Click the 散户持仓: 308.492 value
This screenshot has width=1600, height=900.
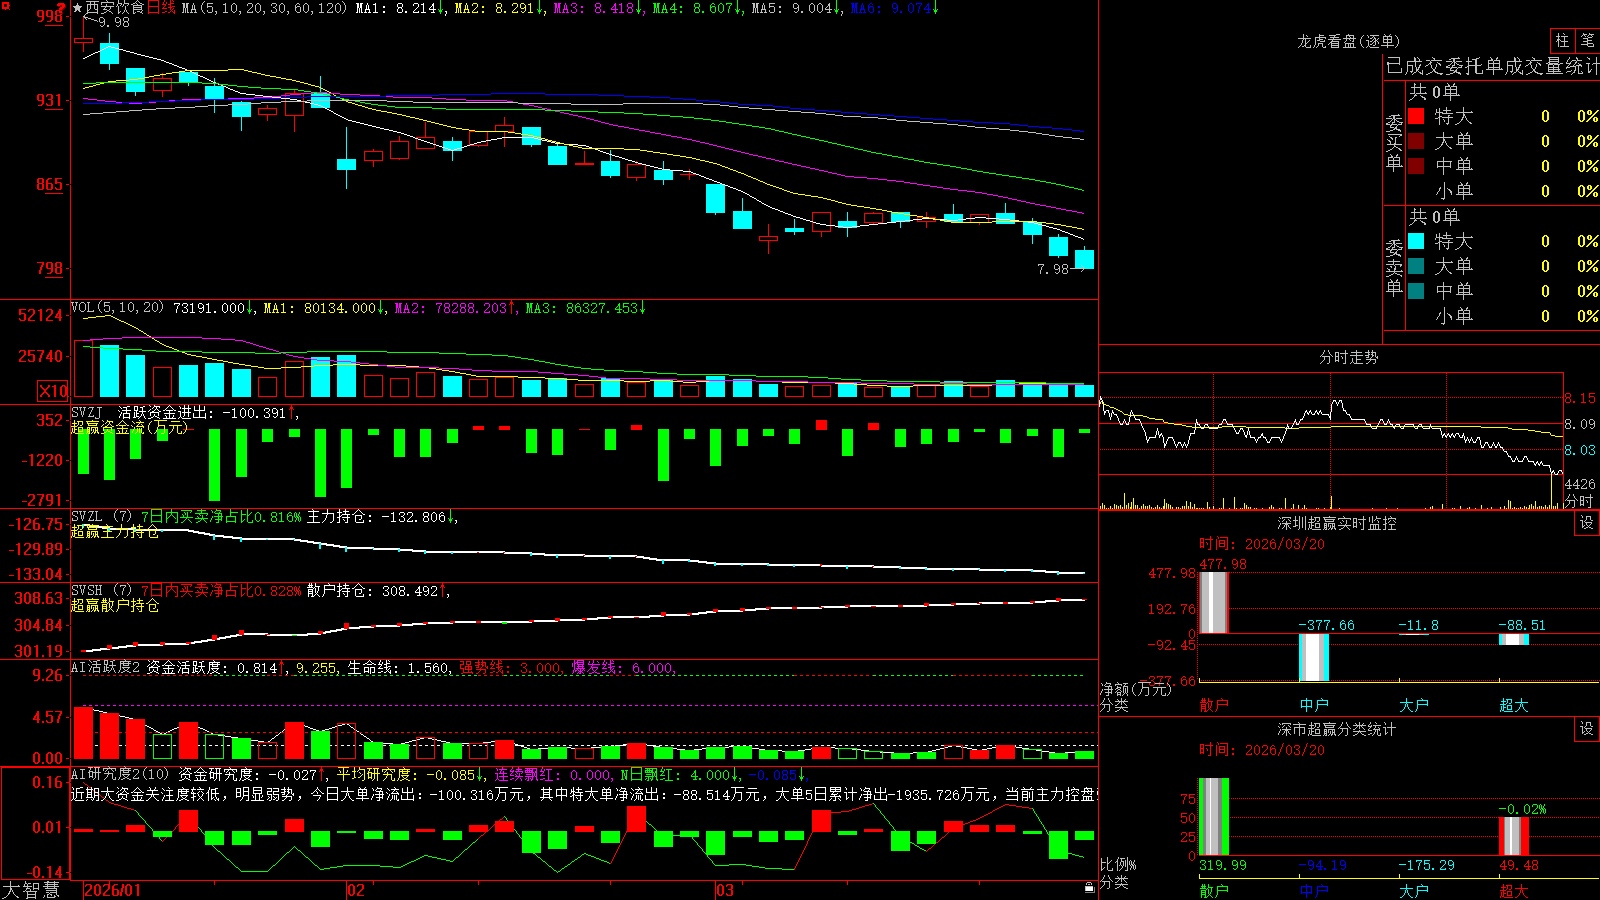point(373,591)
